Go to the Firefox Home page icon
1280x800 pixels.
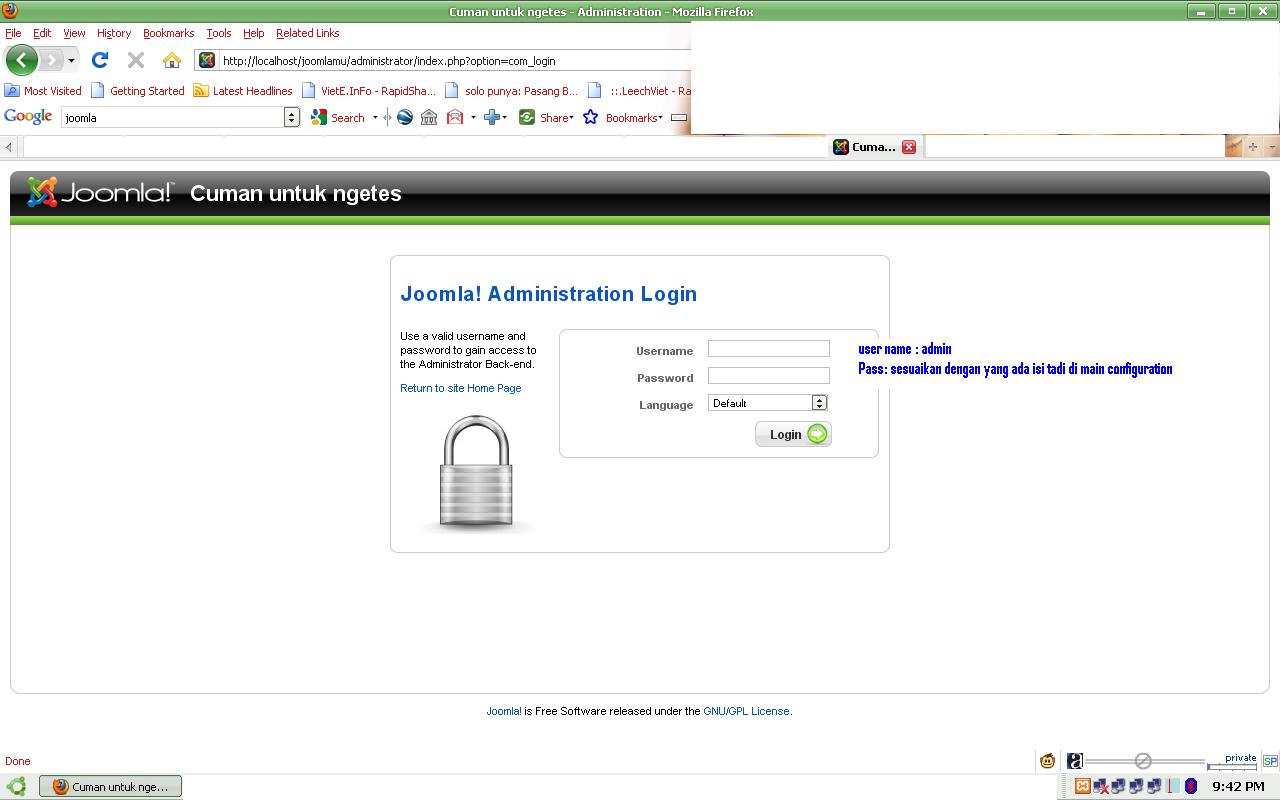click(172, 60)
